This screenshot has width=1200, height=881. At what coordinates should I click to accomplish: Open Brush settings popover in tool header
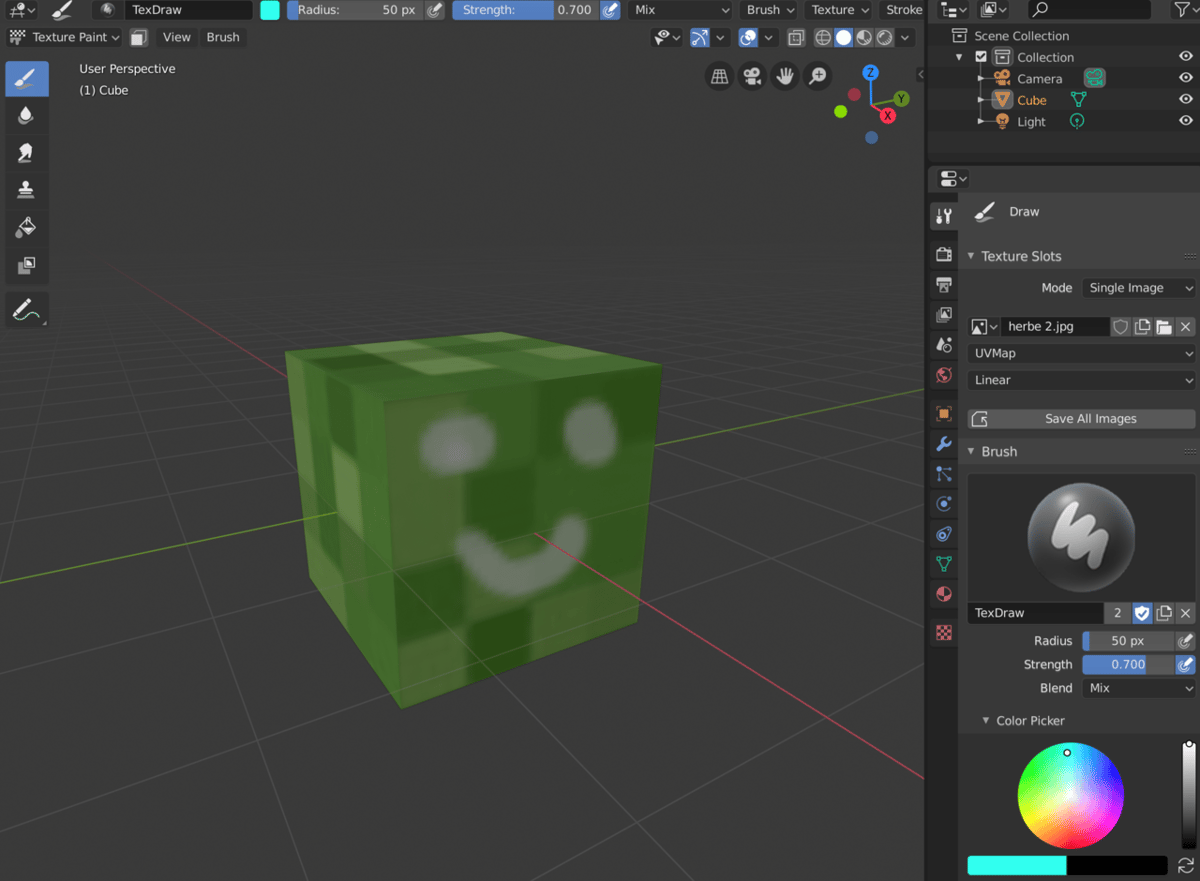coord(770,10)
